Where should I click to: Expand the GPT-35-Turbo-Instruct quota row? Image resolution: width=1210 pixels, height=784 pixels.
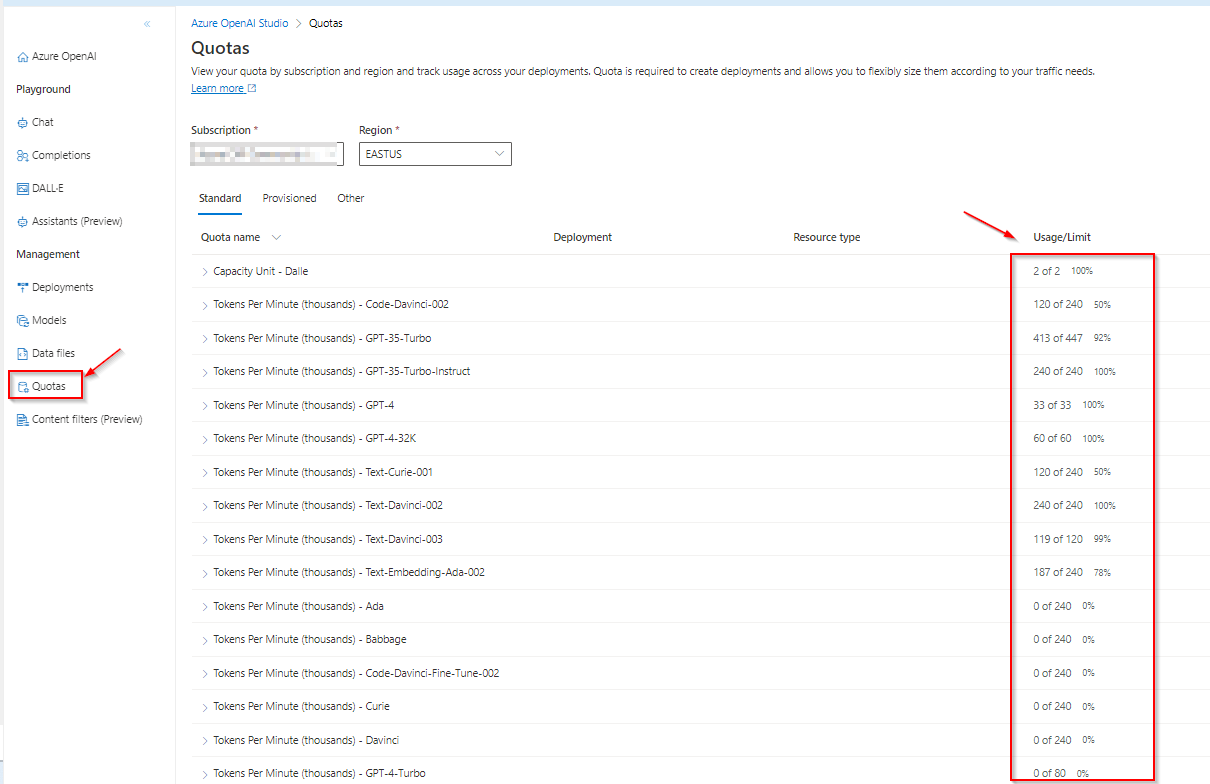tap(205, 372)
